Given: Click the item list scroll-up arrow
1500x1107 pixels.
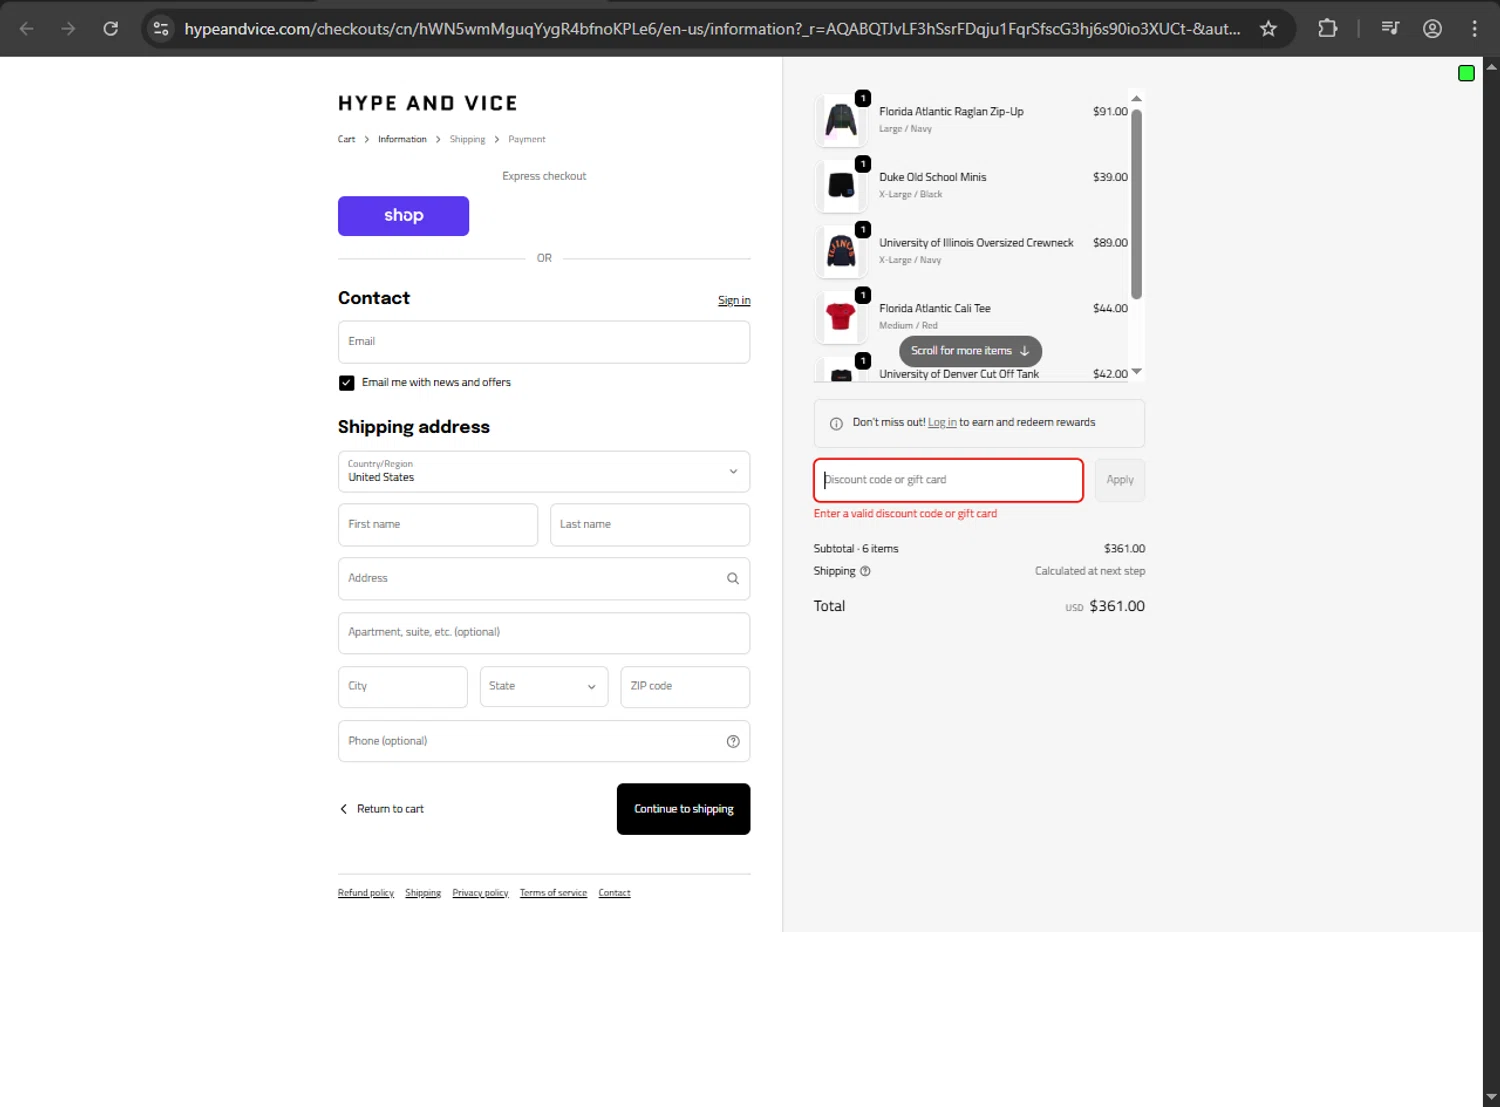Looking at the screenshot, I should pos(1136,98).
